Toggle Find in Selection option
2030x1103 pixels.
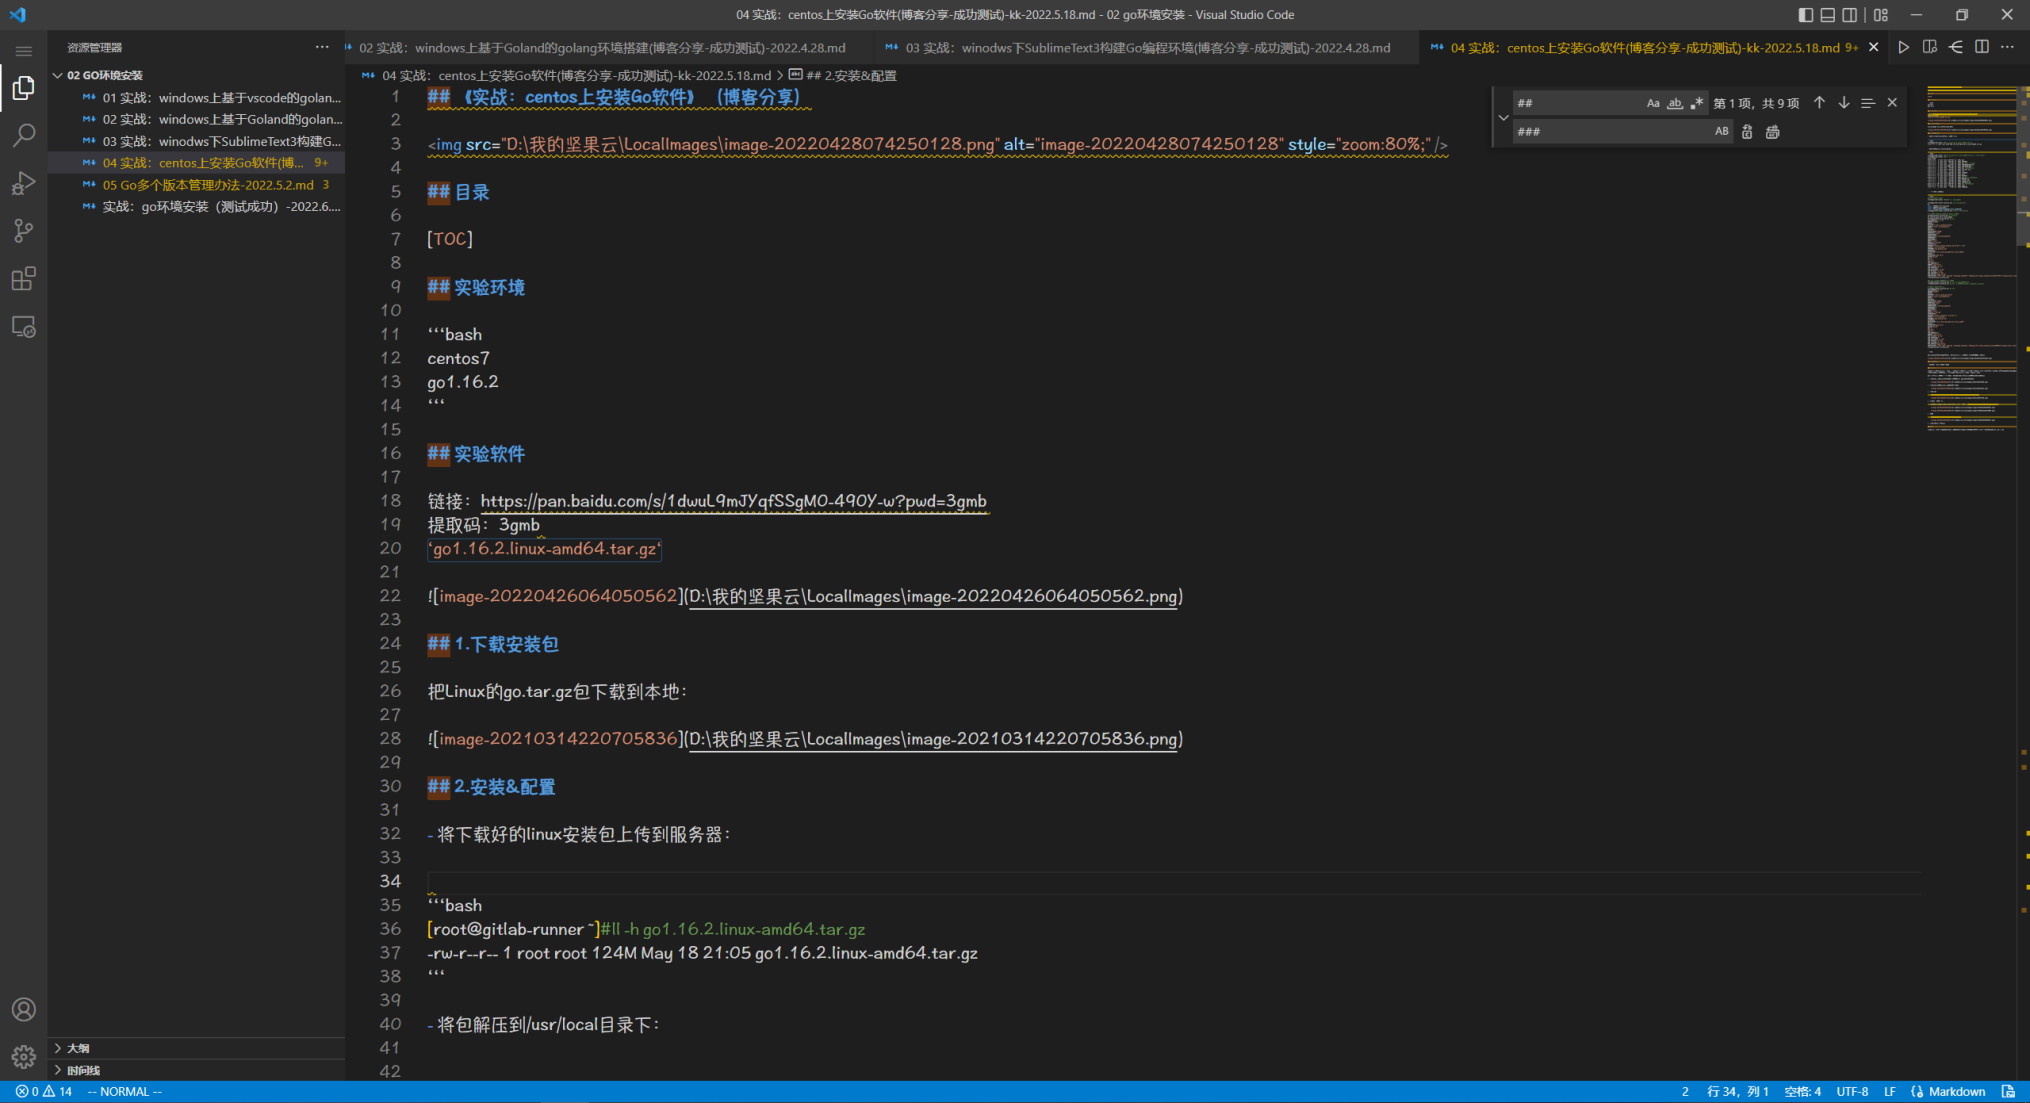[1867, 103]
